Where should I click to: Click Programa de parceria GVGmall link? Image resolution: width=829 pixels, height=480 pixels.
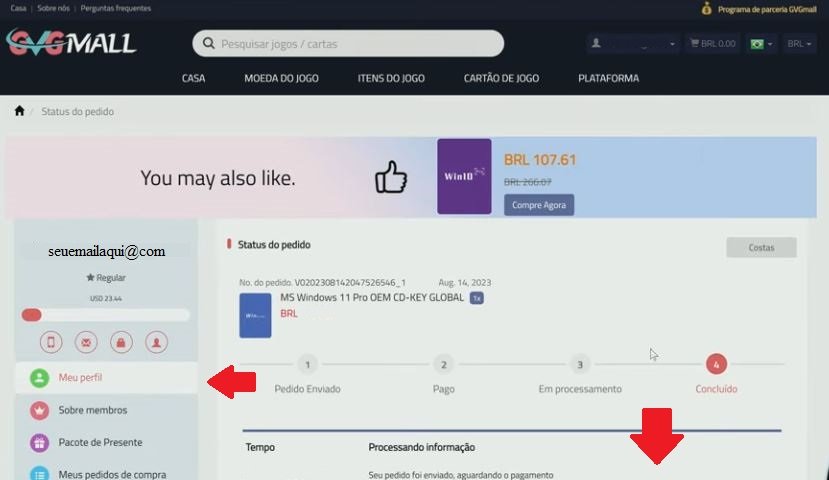click(x=767, y=9)
